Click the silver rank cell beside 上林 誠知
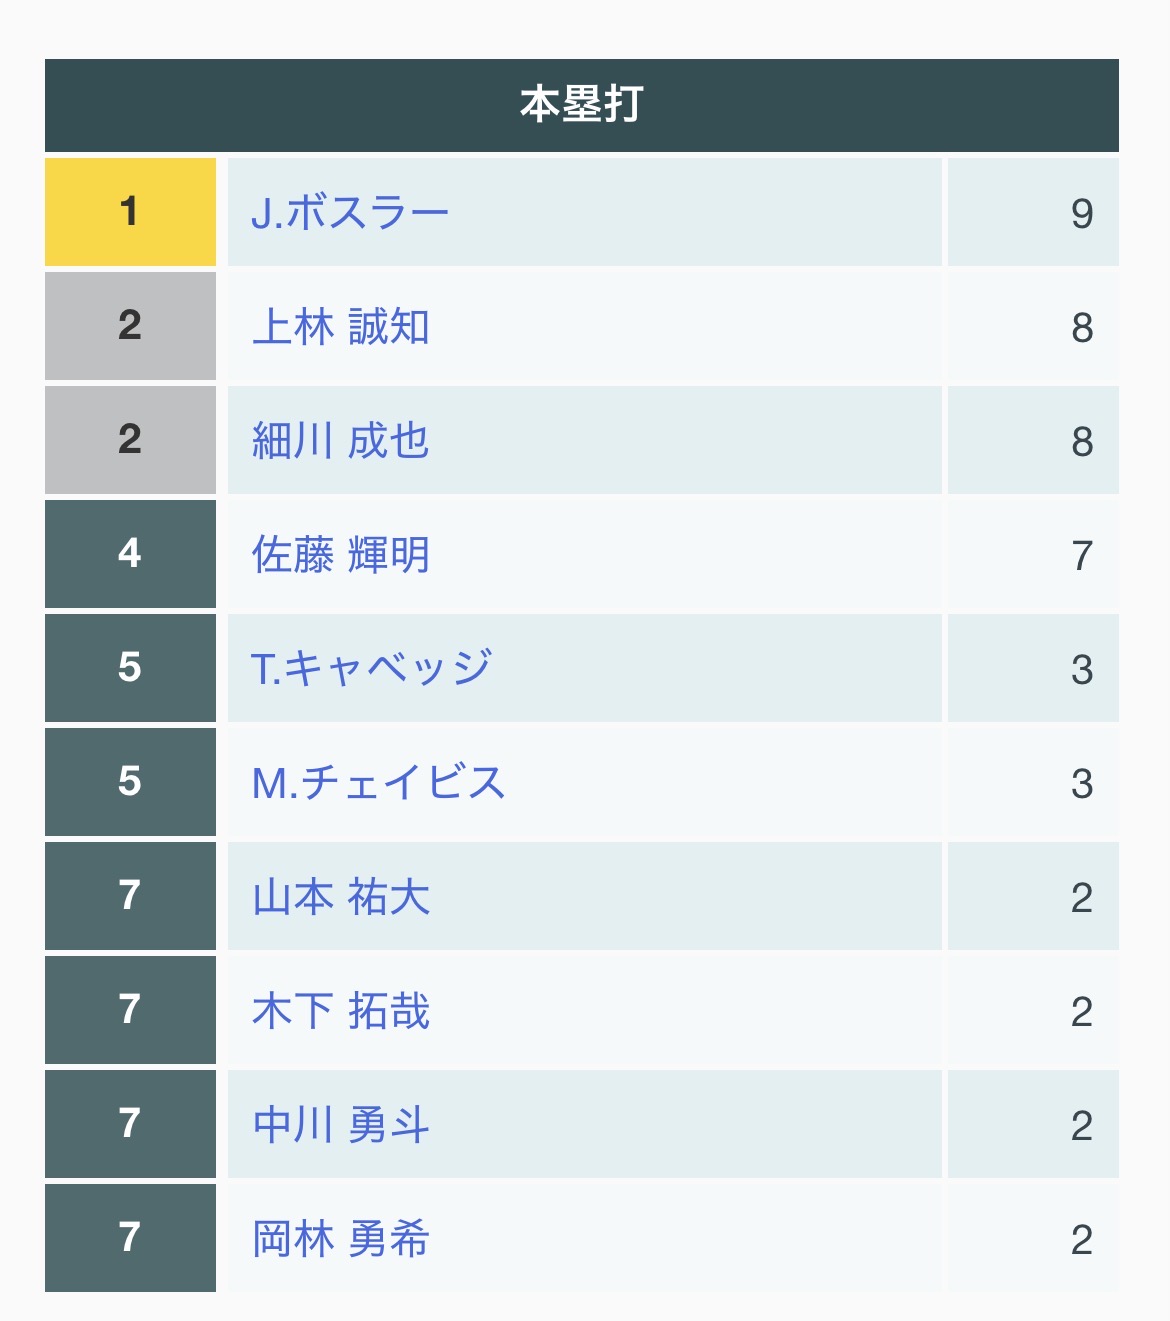This screenshot has height=1321, width=1170. click(130, 326)
